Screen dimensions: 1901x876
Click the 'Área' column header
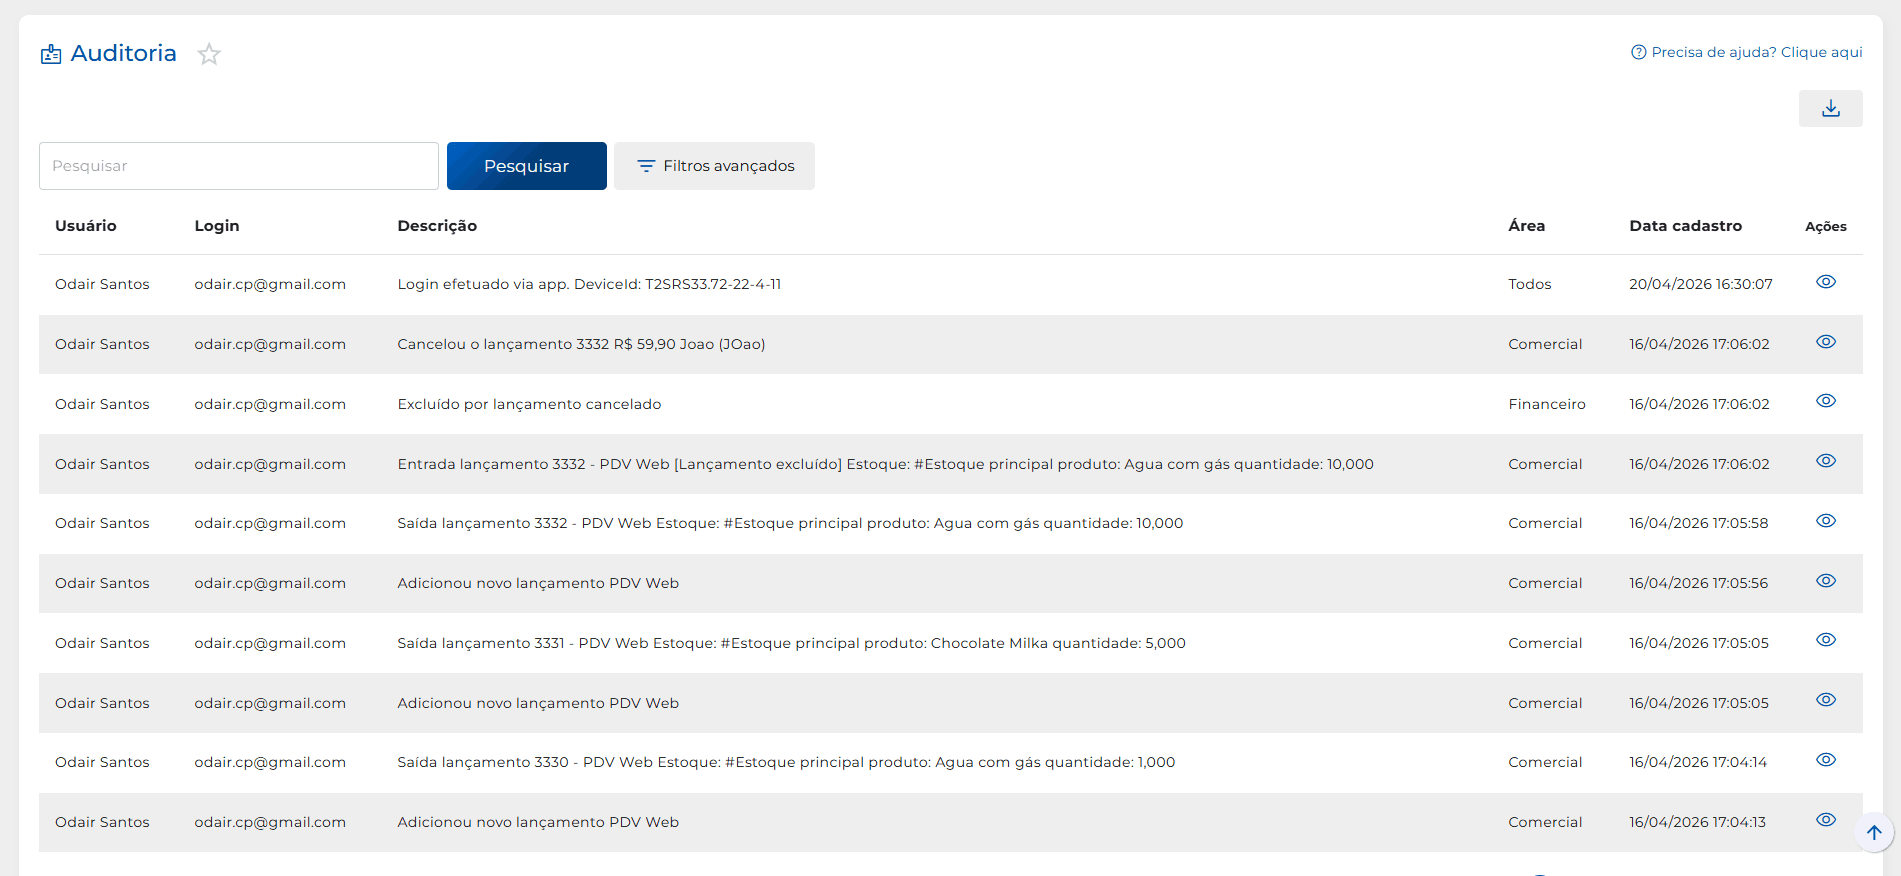pyautogui.click(x=1527, y=226)
